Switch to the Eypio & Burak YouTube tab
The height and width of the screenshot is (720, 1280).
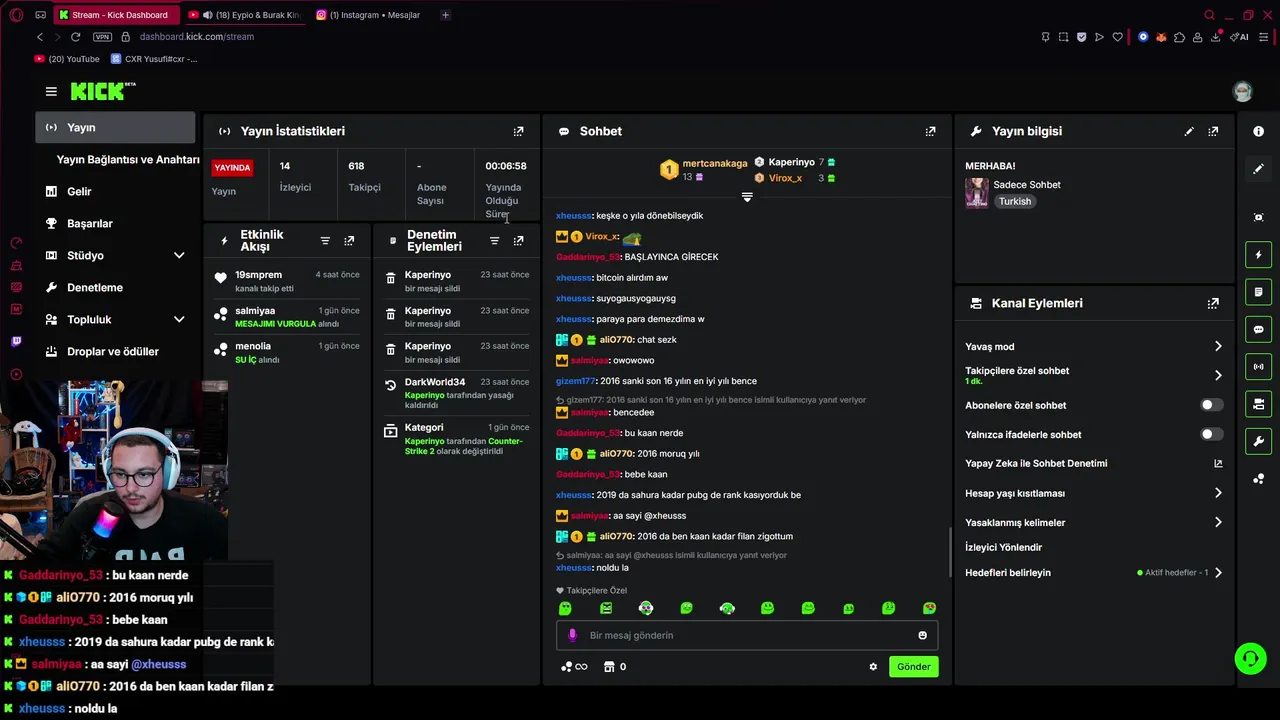244,15
